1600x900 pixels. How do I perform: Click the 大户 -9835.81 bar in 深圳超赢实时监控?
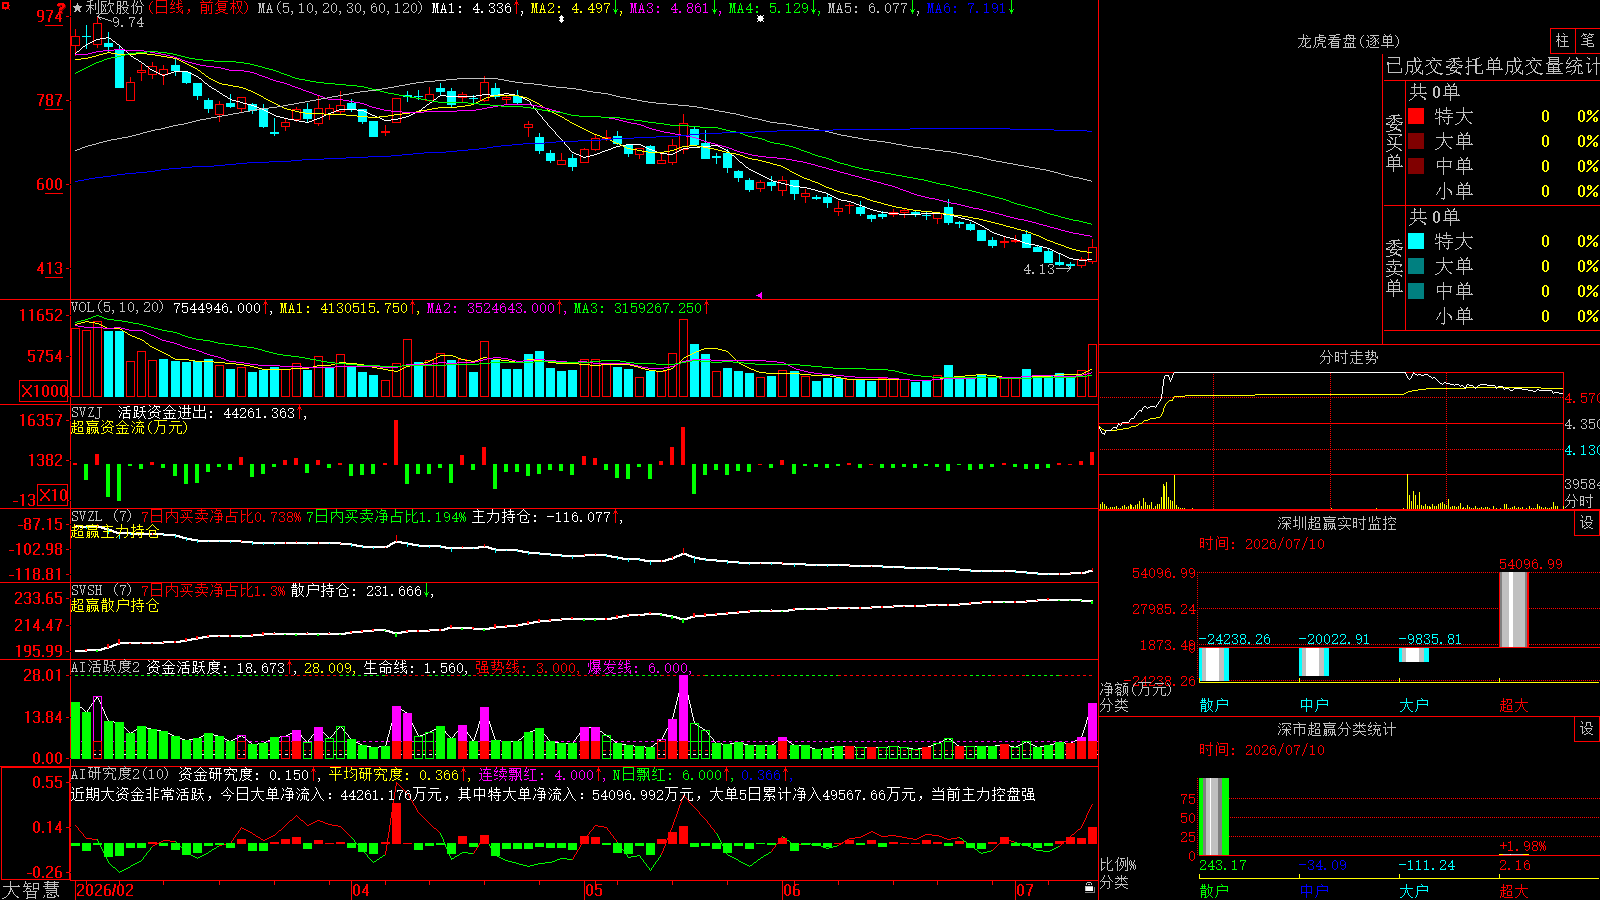point(1414,655)
